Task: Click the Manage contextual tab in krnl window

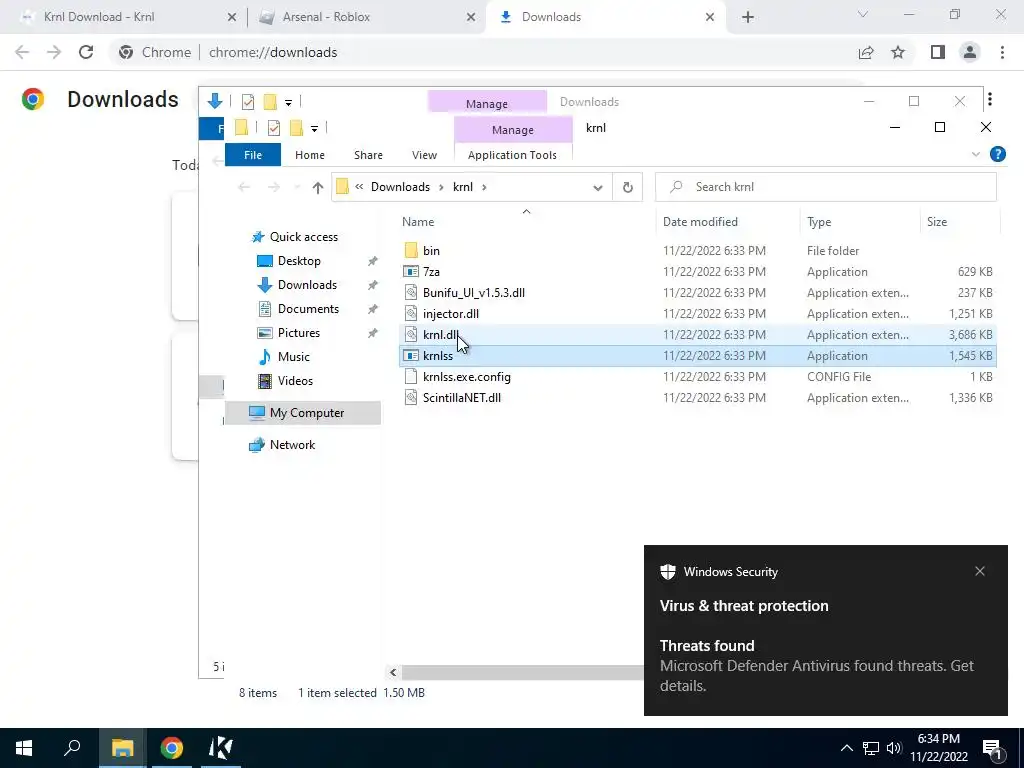Action: (x=513, y=130)
